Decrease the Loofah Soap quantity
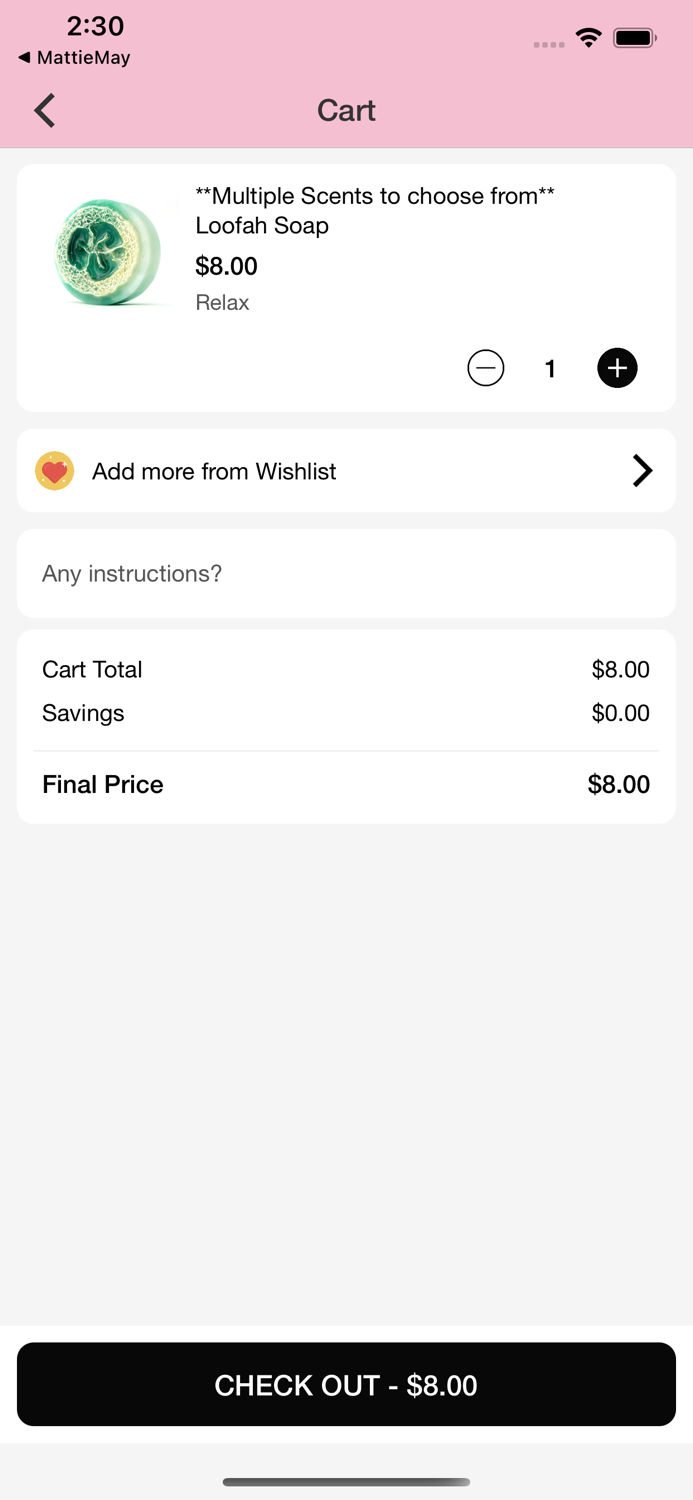Viewport: 693px width, 1500px height. (x=486, y=368)
